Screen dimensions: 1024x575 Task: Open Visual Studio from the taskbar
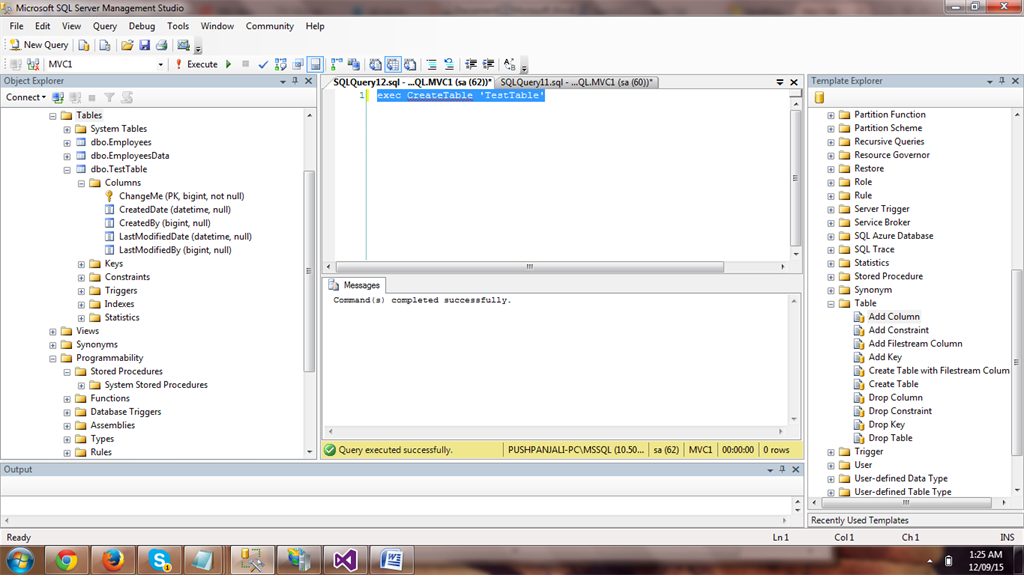(x=345, y=560)
